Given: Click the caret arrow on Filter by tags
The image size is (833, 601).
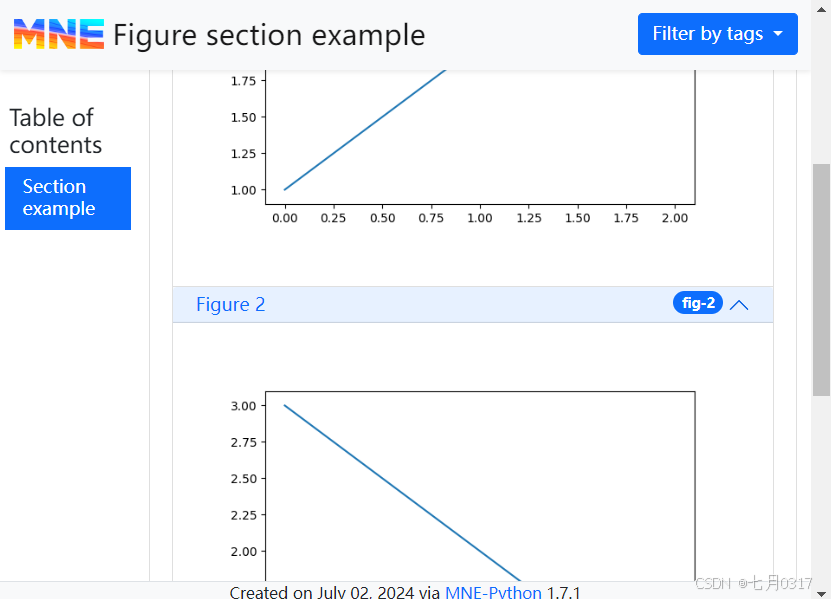Looking at the screenshot, I should (778, 34).
